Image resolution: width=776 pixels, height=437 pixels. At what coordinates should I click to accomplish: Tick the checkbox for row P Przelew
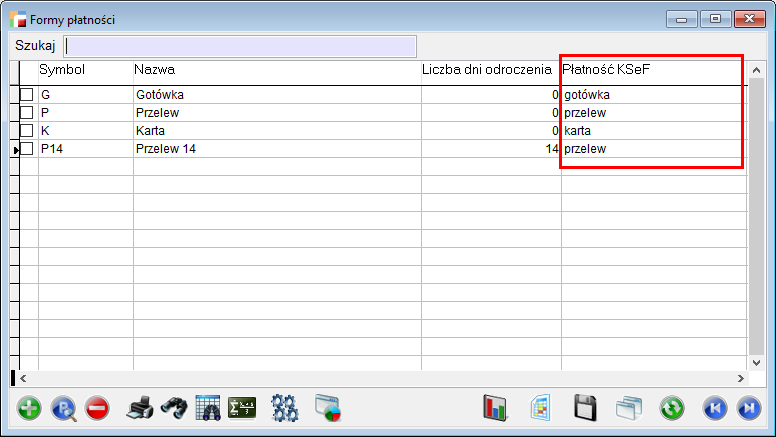(x=27, y=113)
